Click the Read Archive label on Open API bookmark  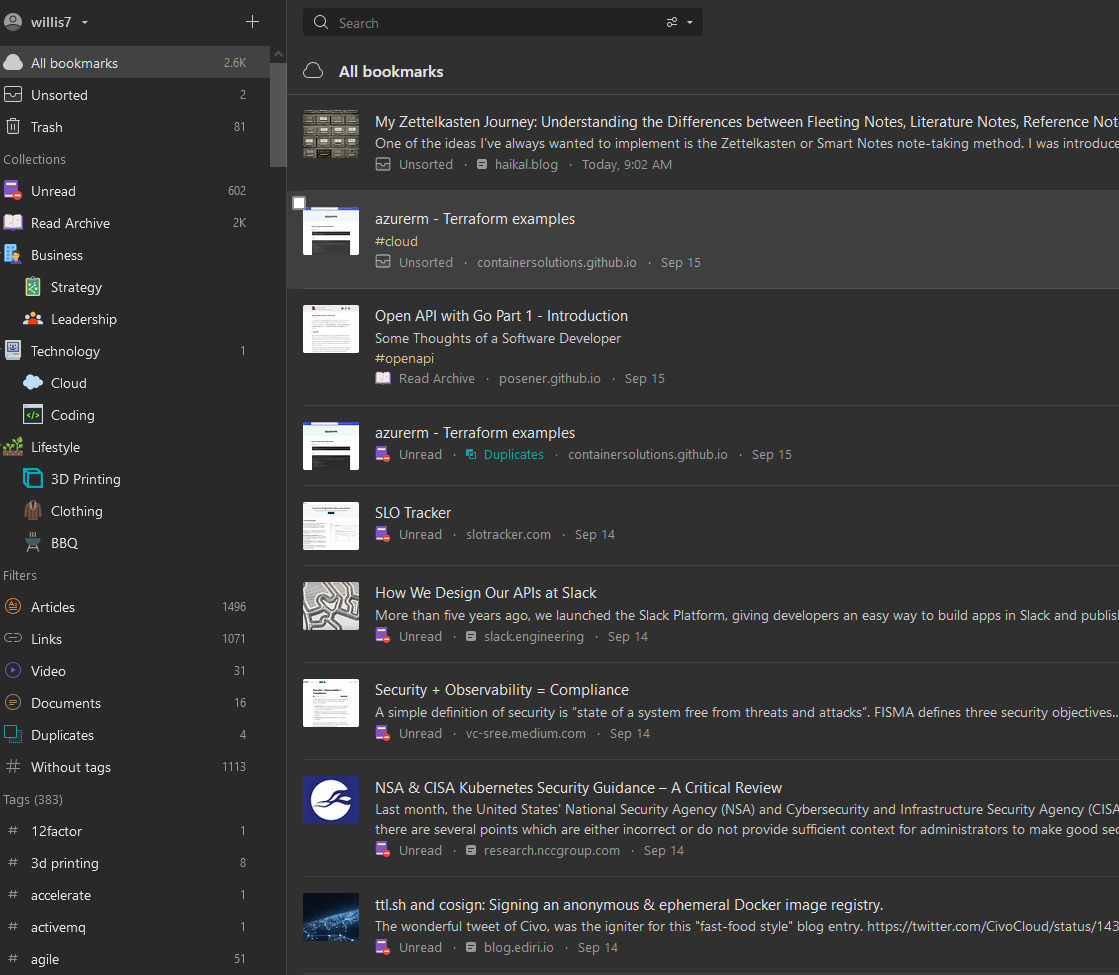click(x=436, y=378)
